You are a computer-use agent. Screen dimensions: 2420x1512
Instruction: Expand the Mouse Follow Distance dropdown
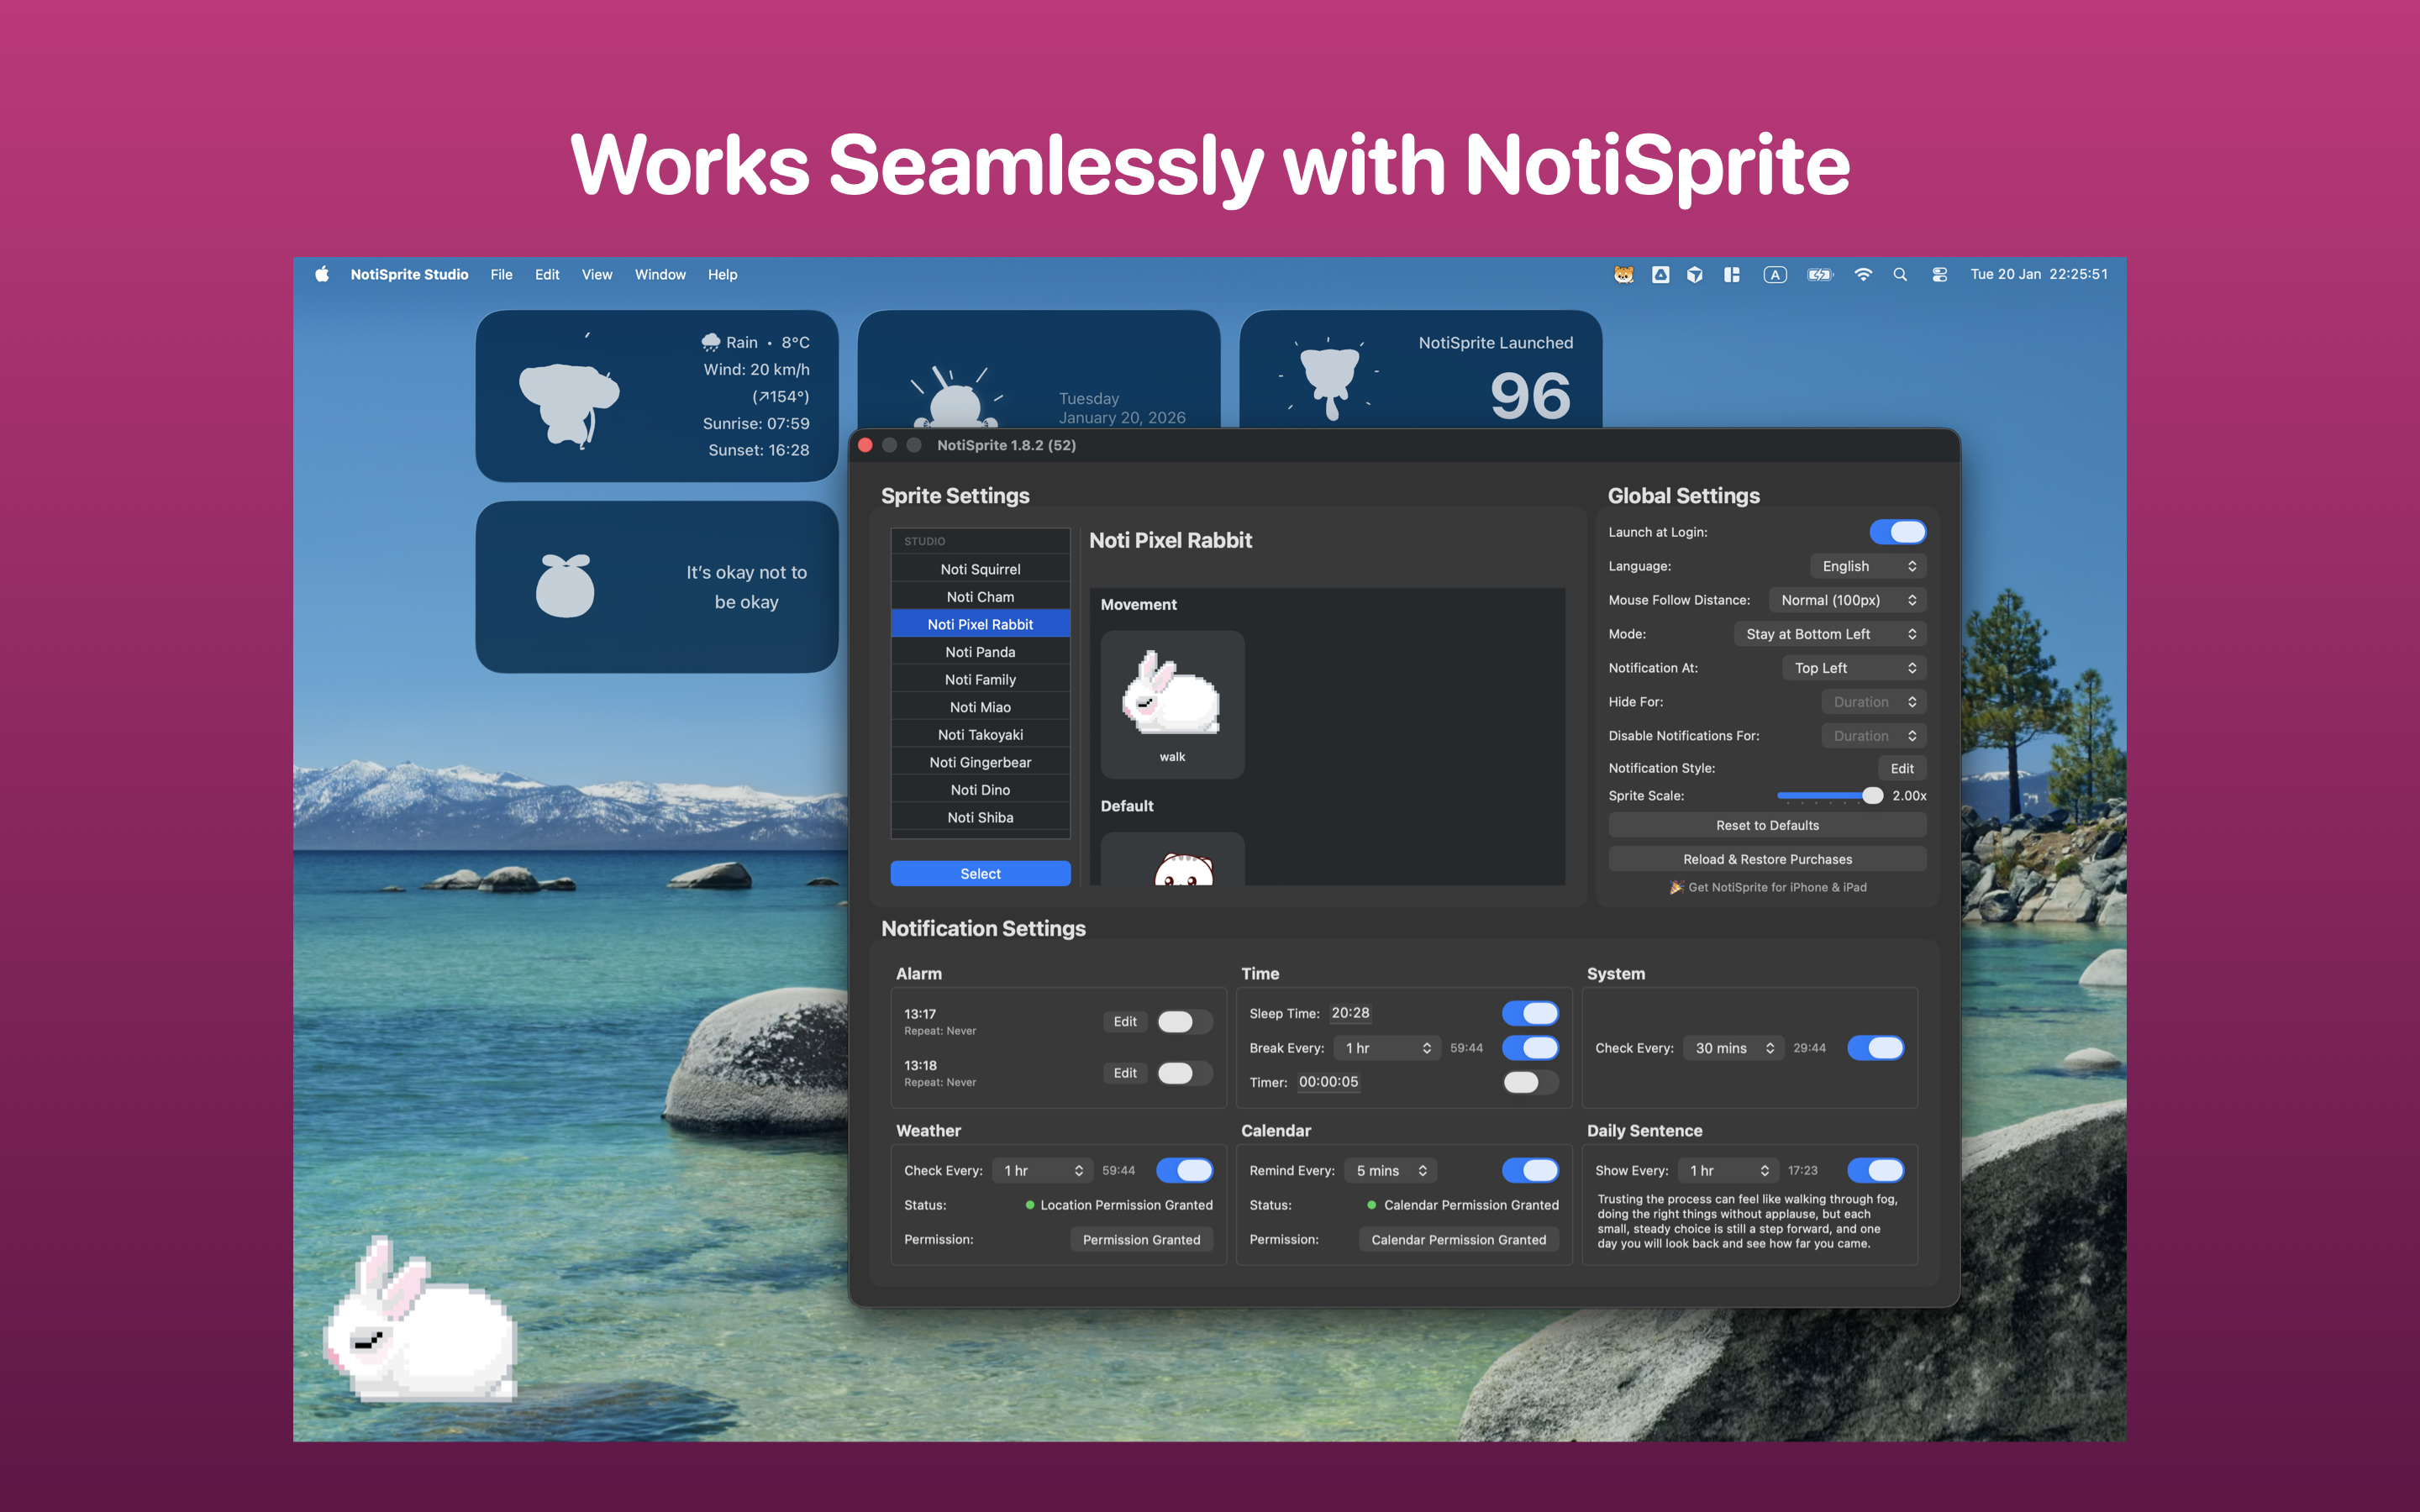click(1847, 600)
